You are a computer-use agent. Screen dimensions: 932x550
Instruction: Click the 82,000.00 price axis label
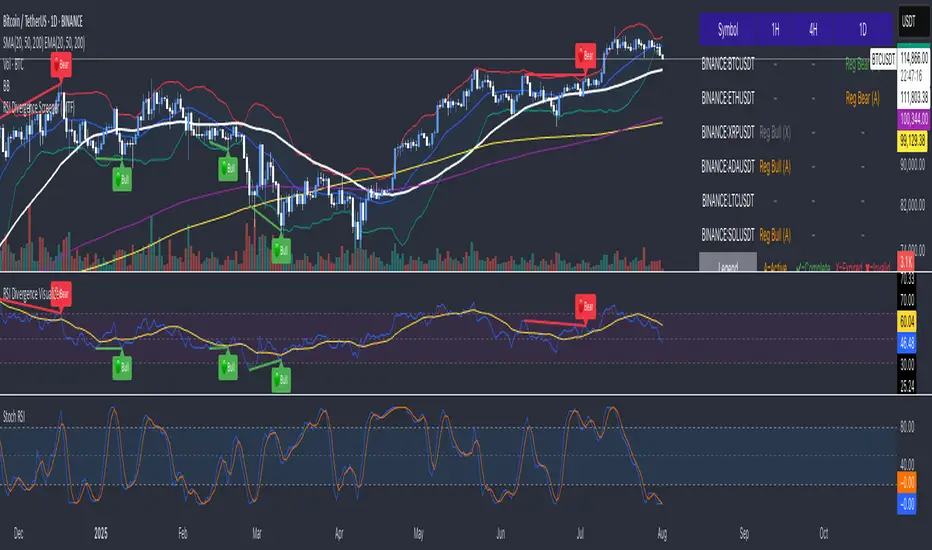912,205
